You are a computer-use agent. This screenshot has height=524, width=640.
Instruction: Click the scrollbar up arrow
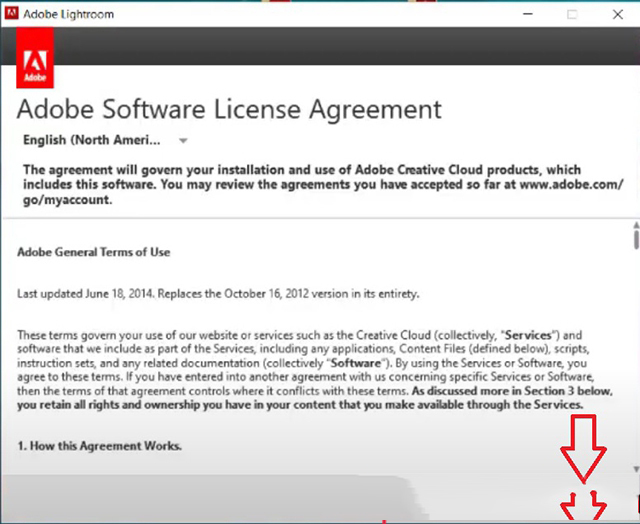pyautogui.click(x=636, y=225)
